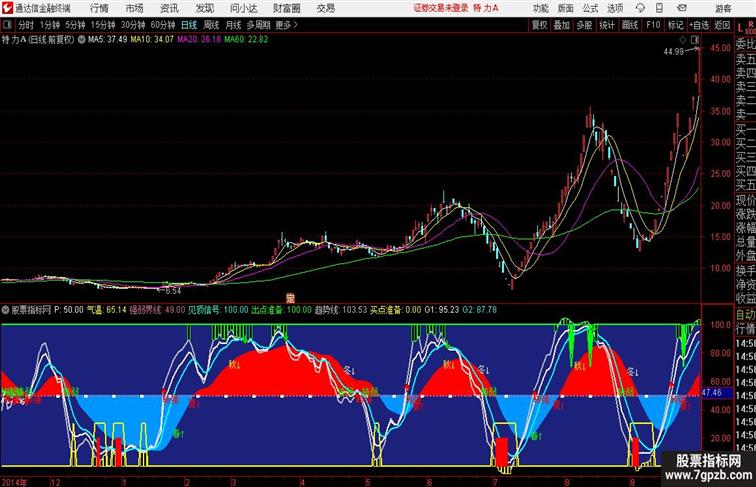Open the 选项 menu
The width and height of the screenshot is (756, 487).
pyautogui.click(x=615, y=8)
